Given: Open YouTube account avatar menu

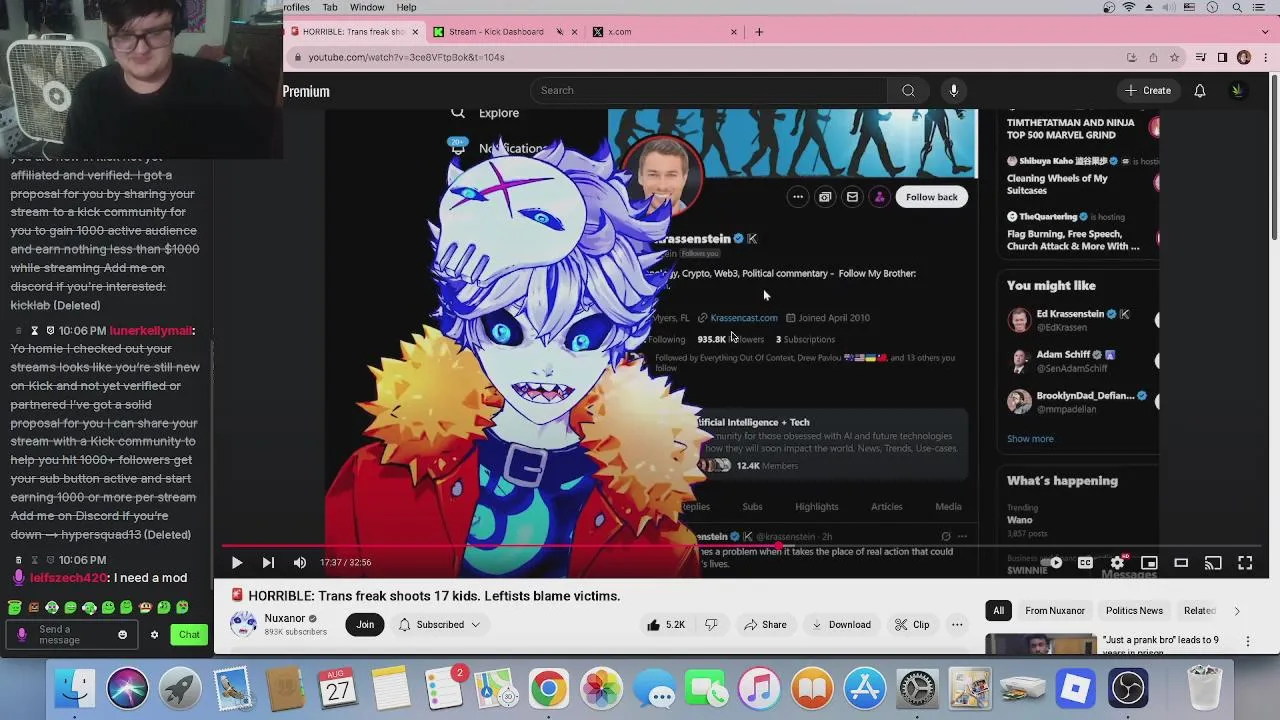Looking at the screenshot, I should click(1237, 91).
